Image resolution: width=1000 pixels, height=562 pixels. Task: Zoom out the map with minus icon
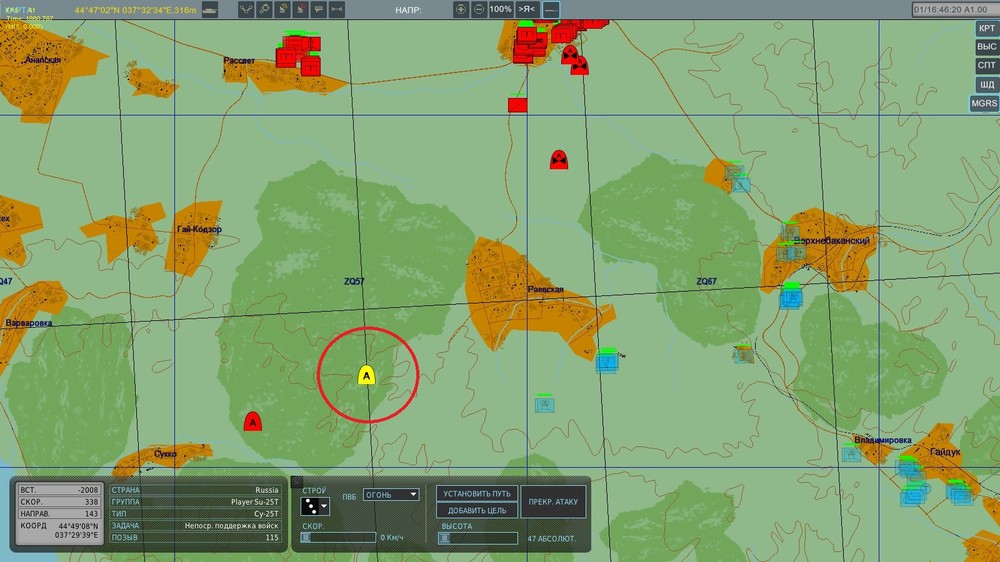tap(479, 10)
